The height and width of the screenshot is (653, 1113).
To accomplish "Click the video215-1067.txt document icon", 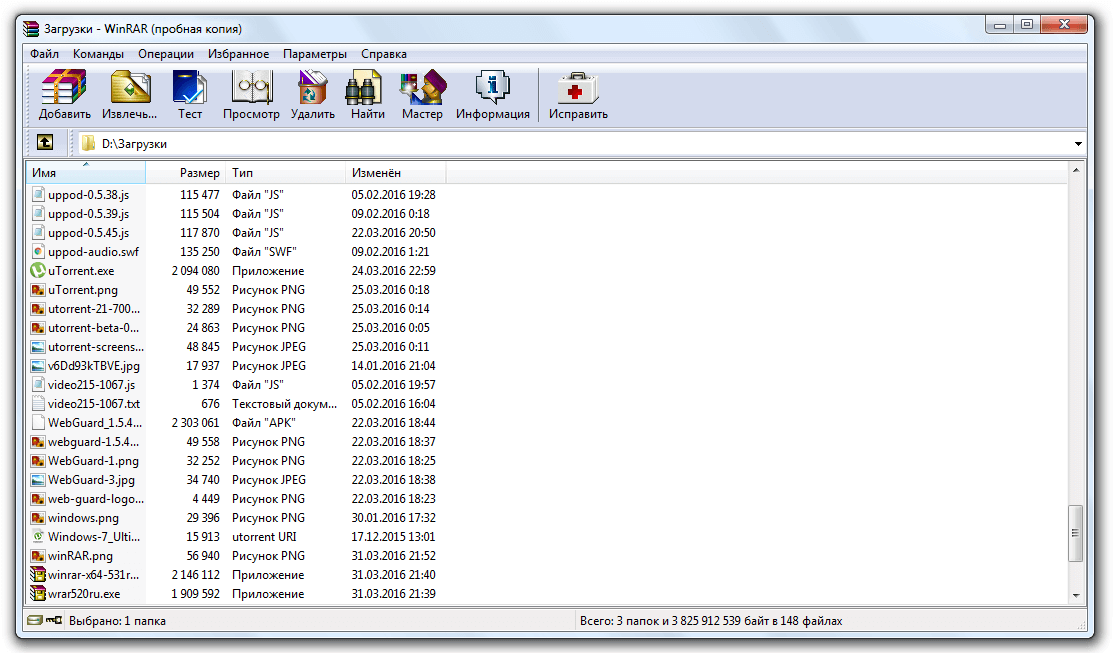I will click(x=38, y=403).
